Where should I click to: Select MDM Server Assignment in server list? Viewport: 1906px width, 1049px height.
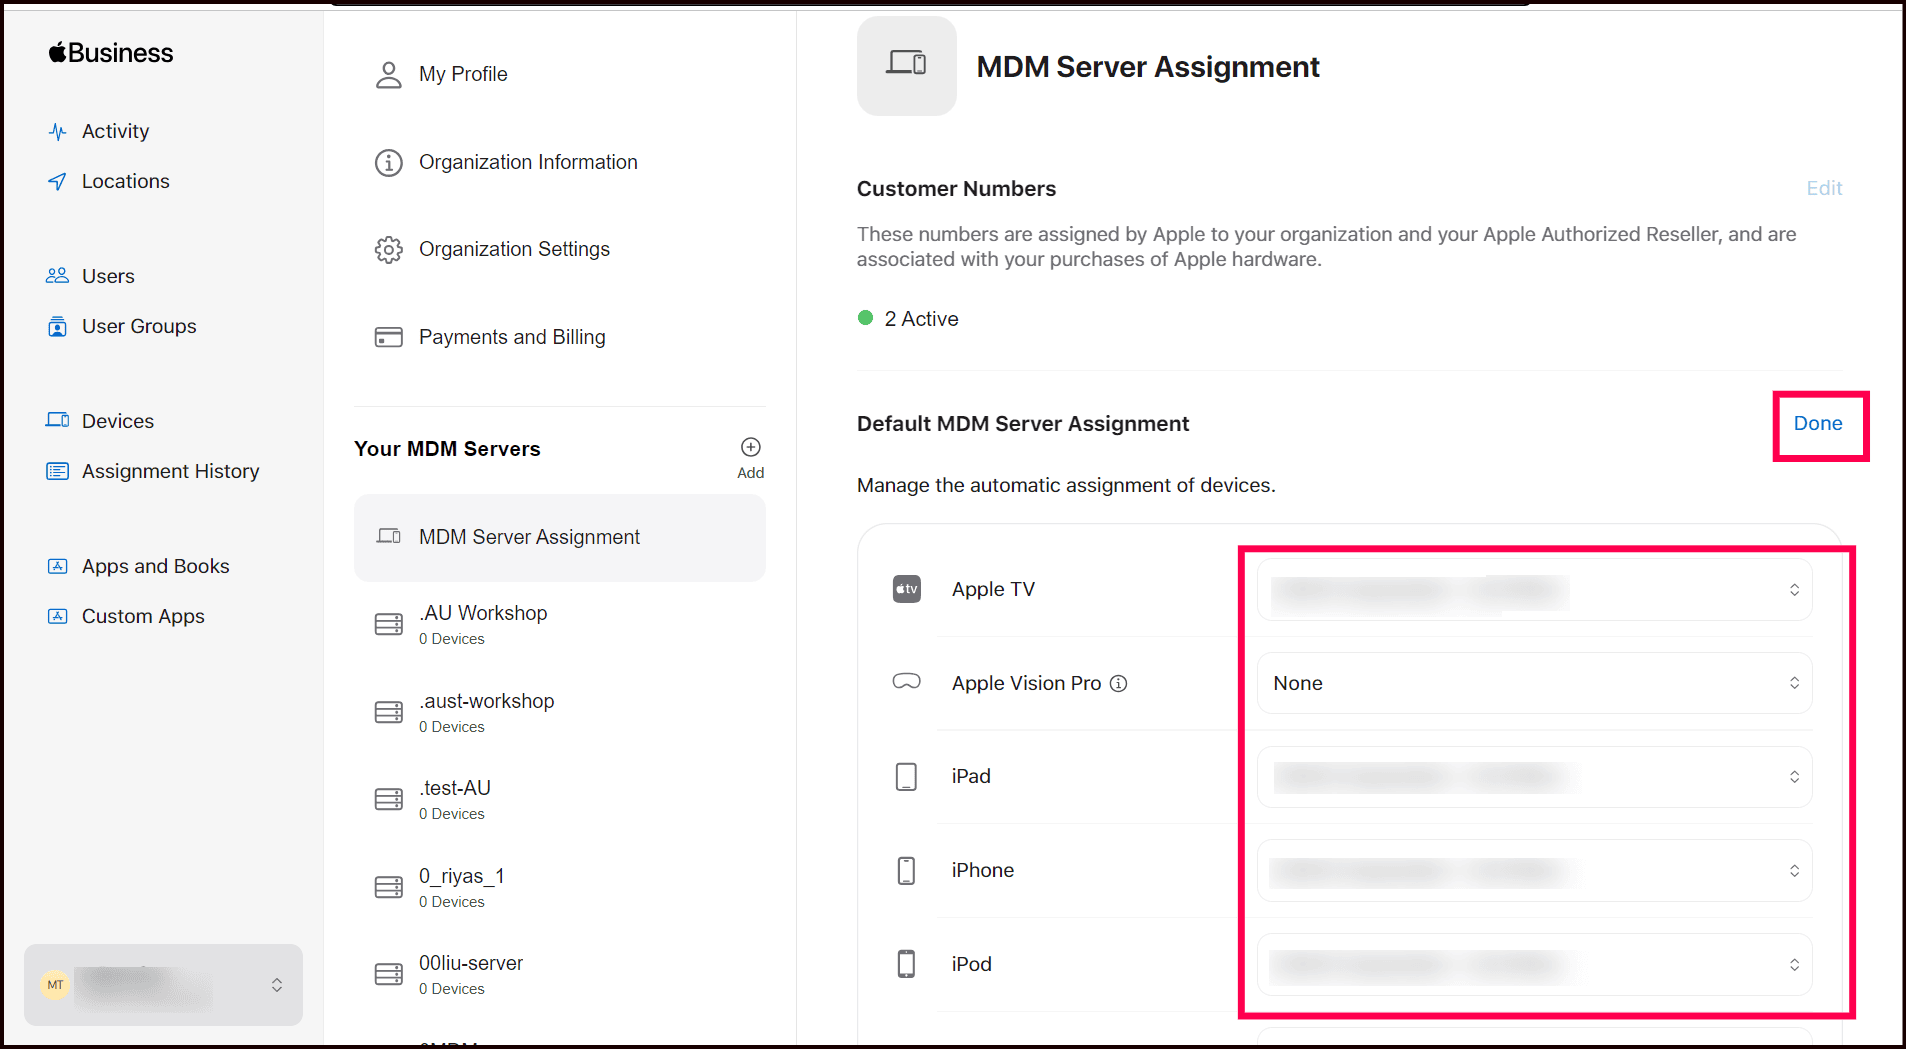(560, 538)
